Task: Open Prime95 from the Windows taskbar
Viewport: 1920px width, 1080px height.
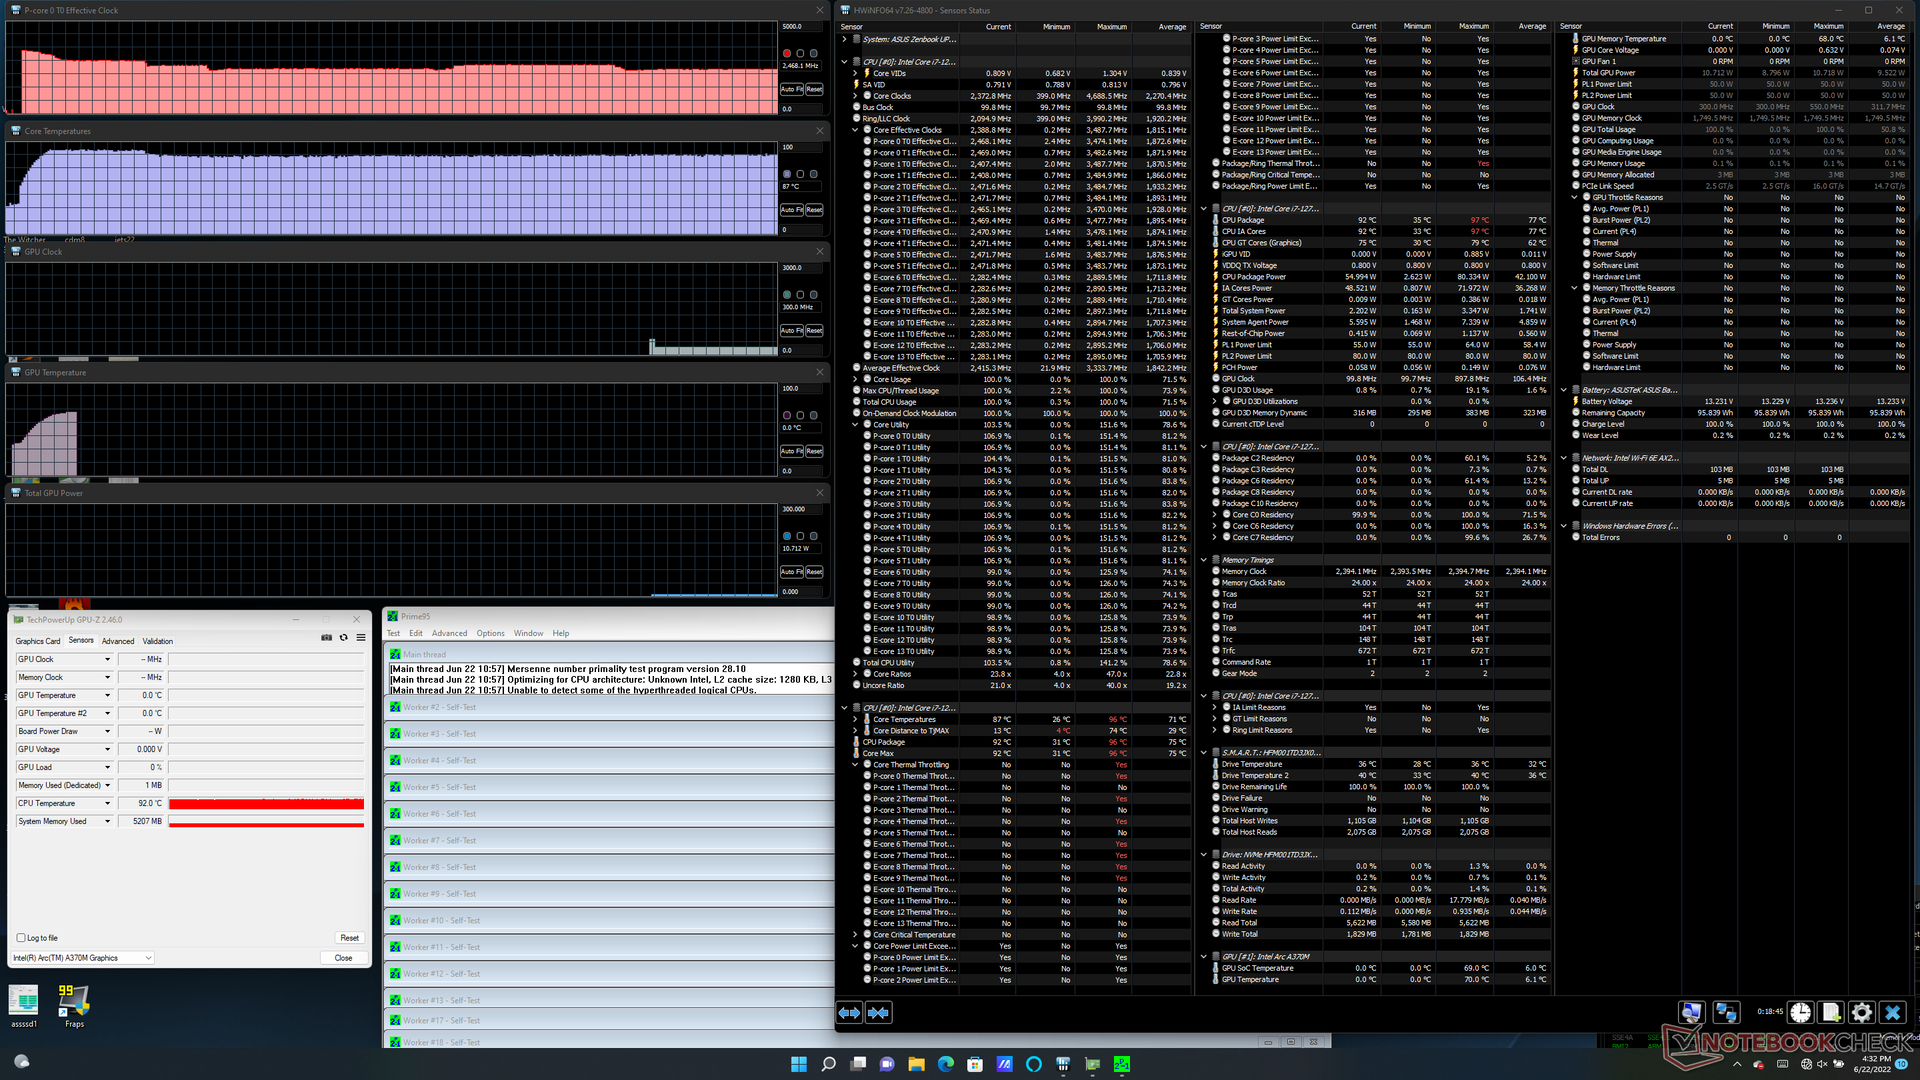Action: pos(1122,1064)
